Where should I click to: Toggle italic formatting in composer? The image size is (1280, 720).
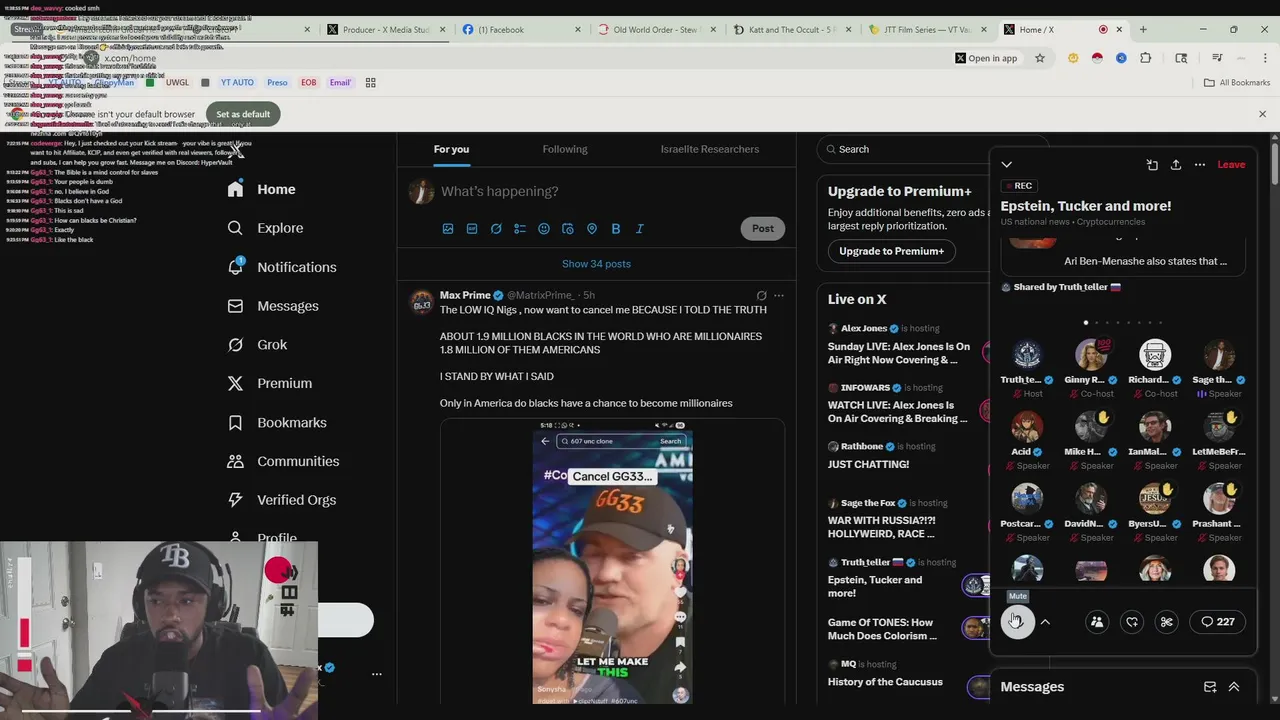pyautogui.click(x=640, y=229)
